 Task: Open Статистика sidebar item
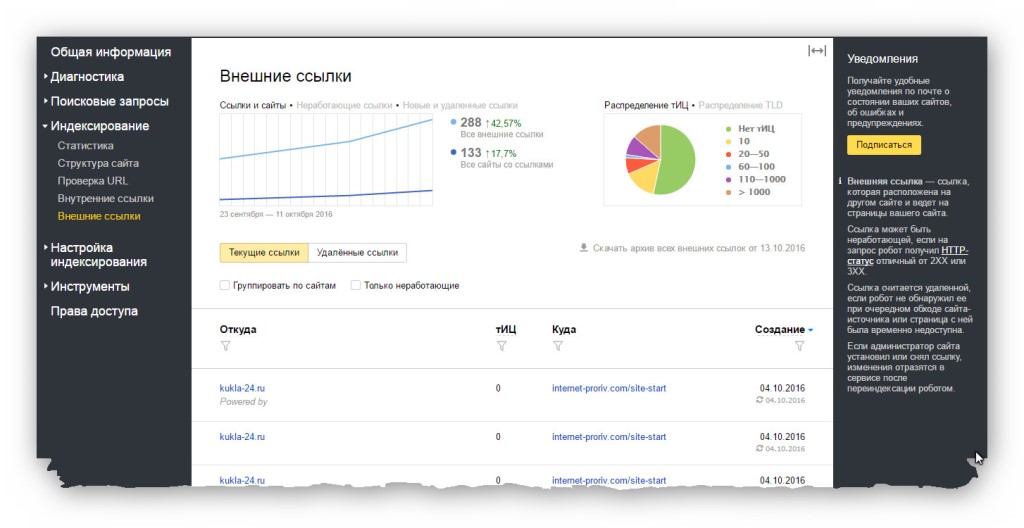[x=86, y=146]
